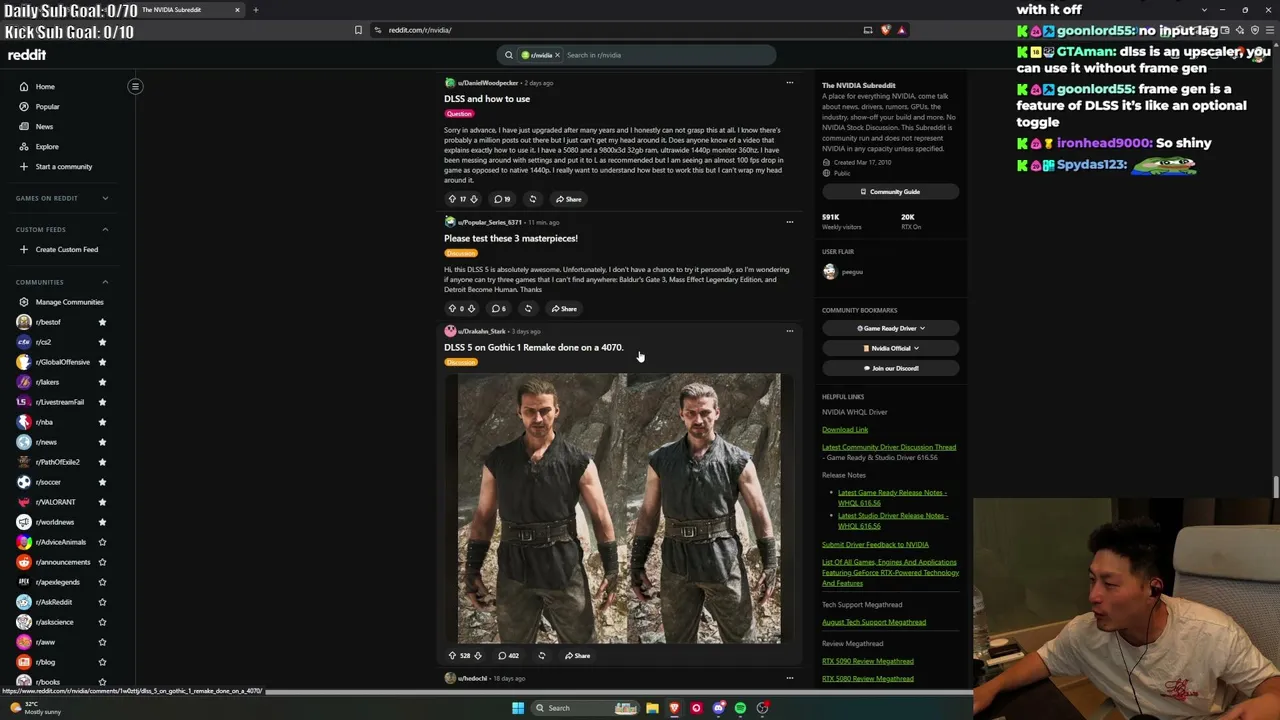The image size is (1280, 720).
Task: Upvote the 'DLSS and how to use' post
Action: coord(452,199)
